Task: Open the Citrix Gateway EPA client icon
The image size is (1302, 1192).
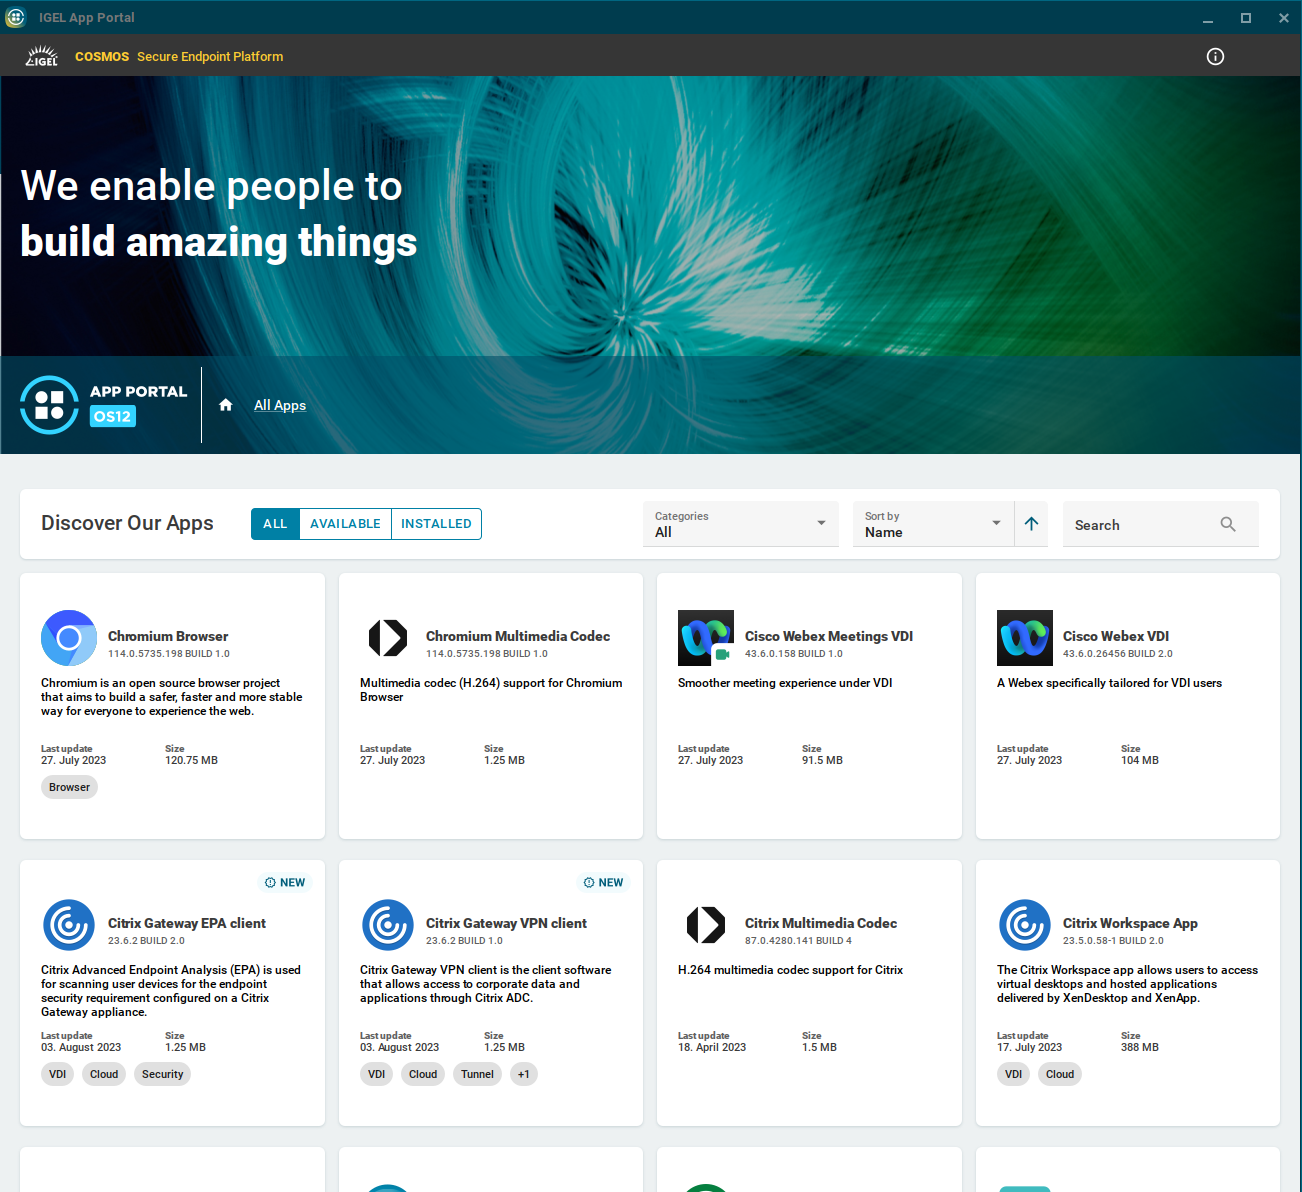Action: click(69, 925)
